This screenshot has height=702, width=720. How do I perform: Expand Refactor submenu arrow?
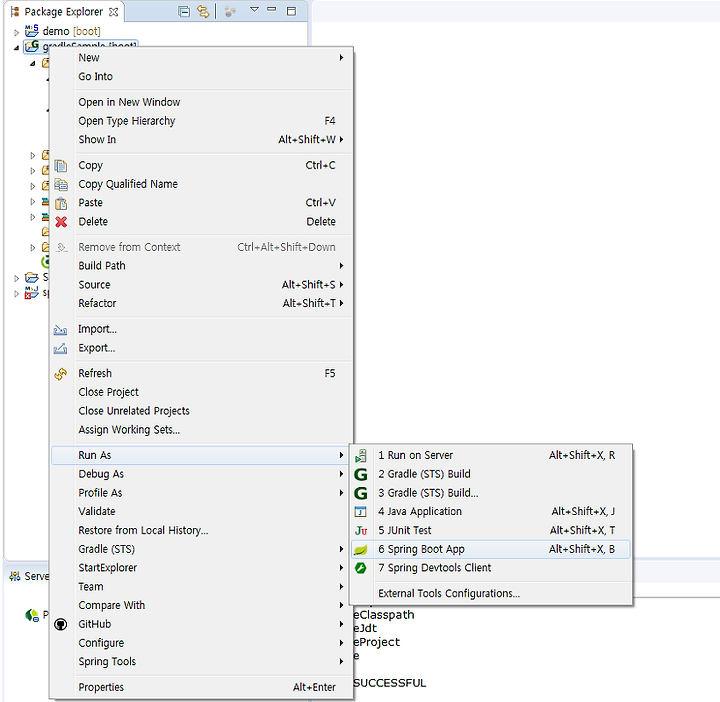[341, 303]
